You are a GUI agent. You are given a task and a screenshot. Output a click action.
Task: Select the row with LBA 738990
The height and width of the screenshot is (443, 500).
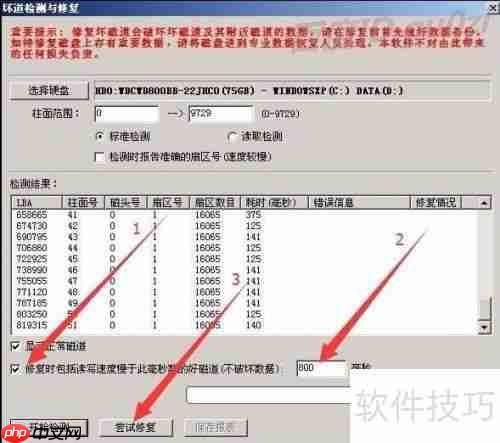coord(245,270)
